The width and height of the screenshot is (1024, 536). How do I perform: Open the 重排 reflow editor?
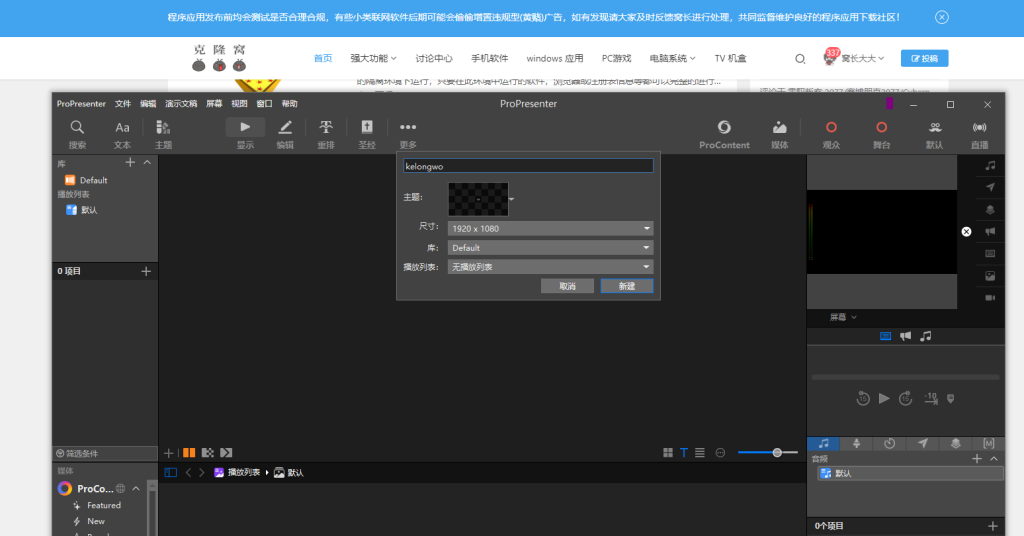click(326, 134)
